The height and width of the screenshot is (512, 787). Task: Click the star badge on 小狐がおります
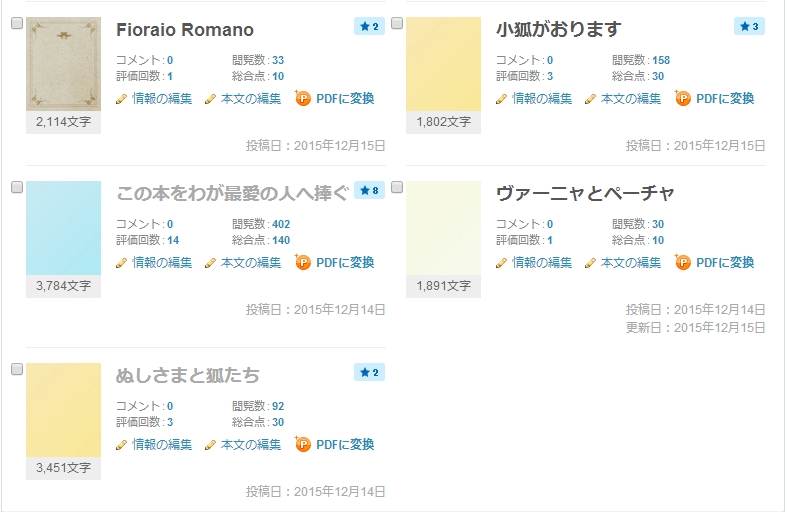tap(749, 26)
